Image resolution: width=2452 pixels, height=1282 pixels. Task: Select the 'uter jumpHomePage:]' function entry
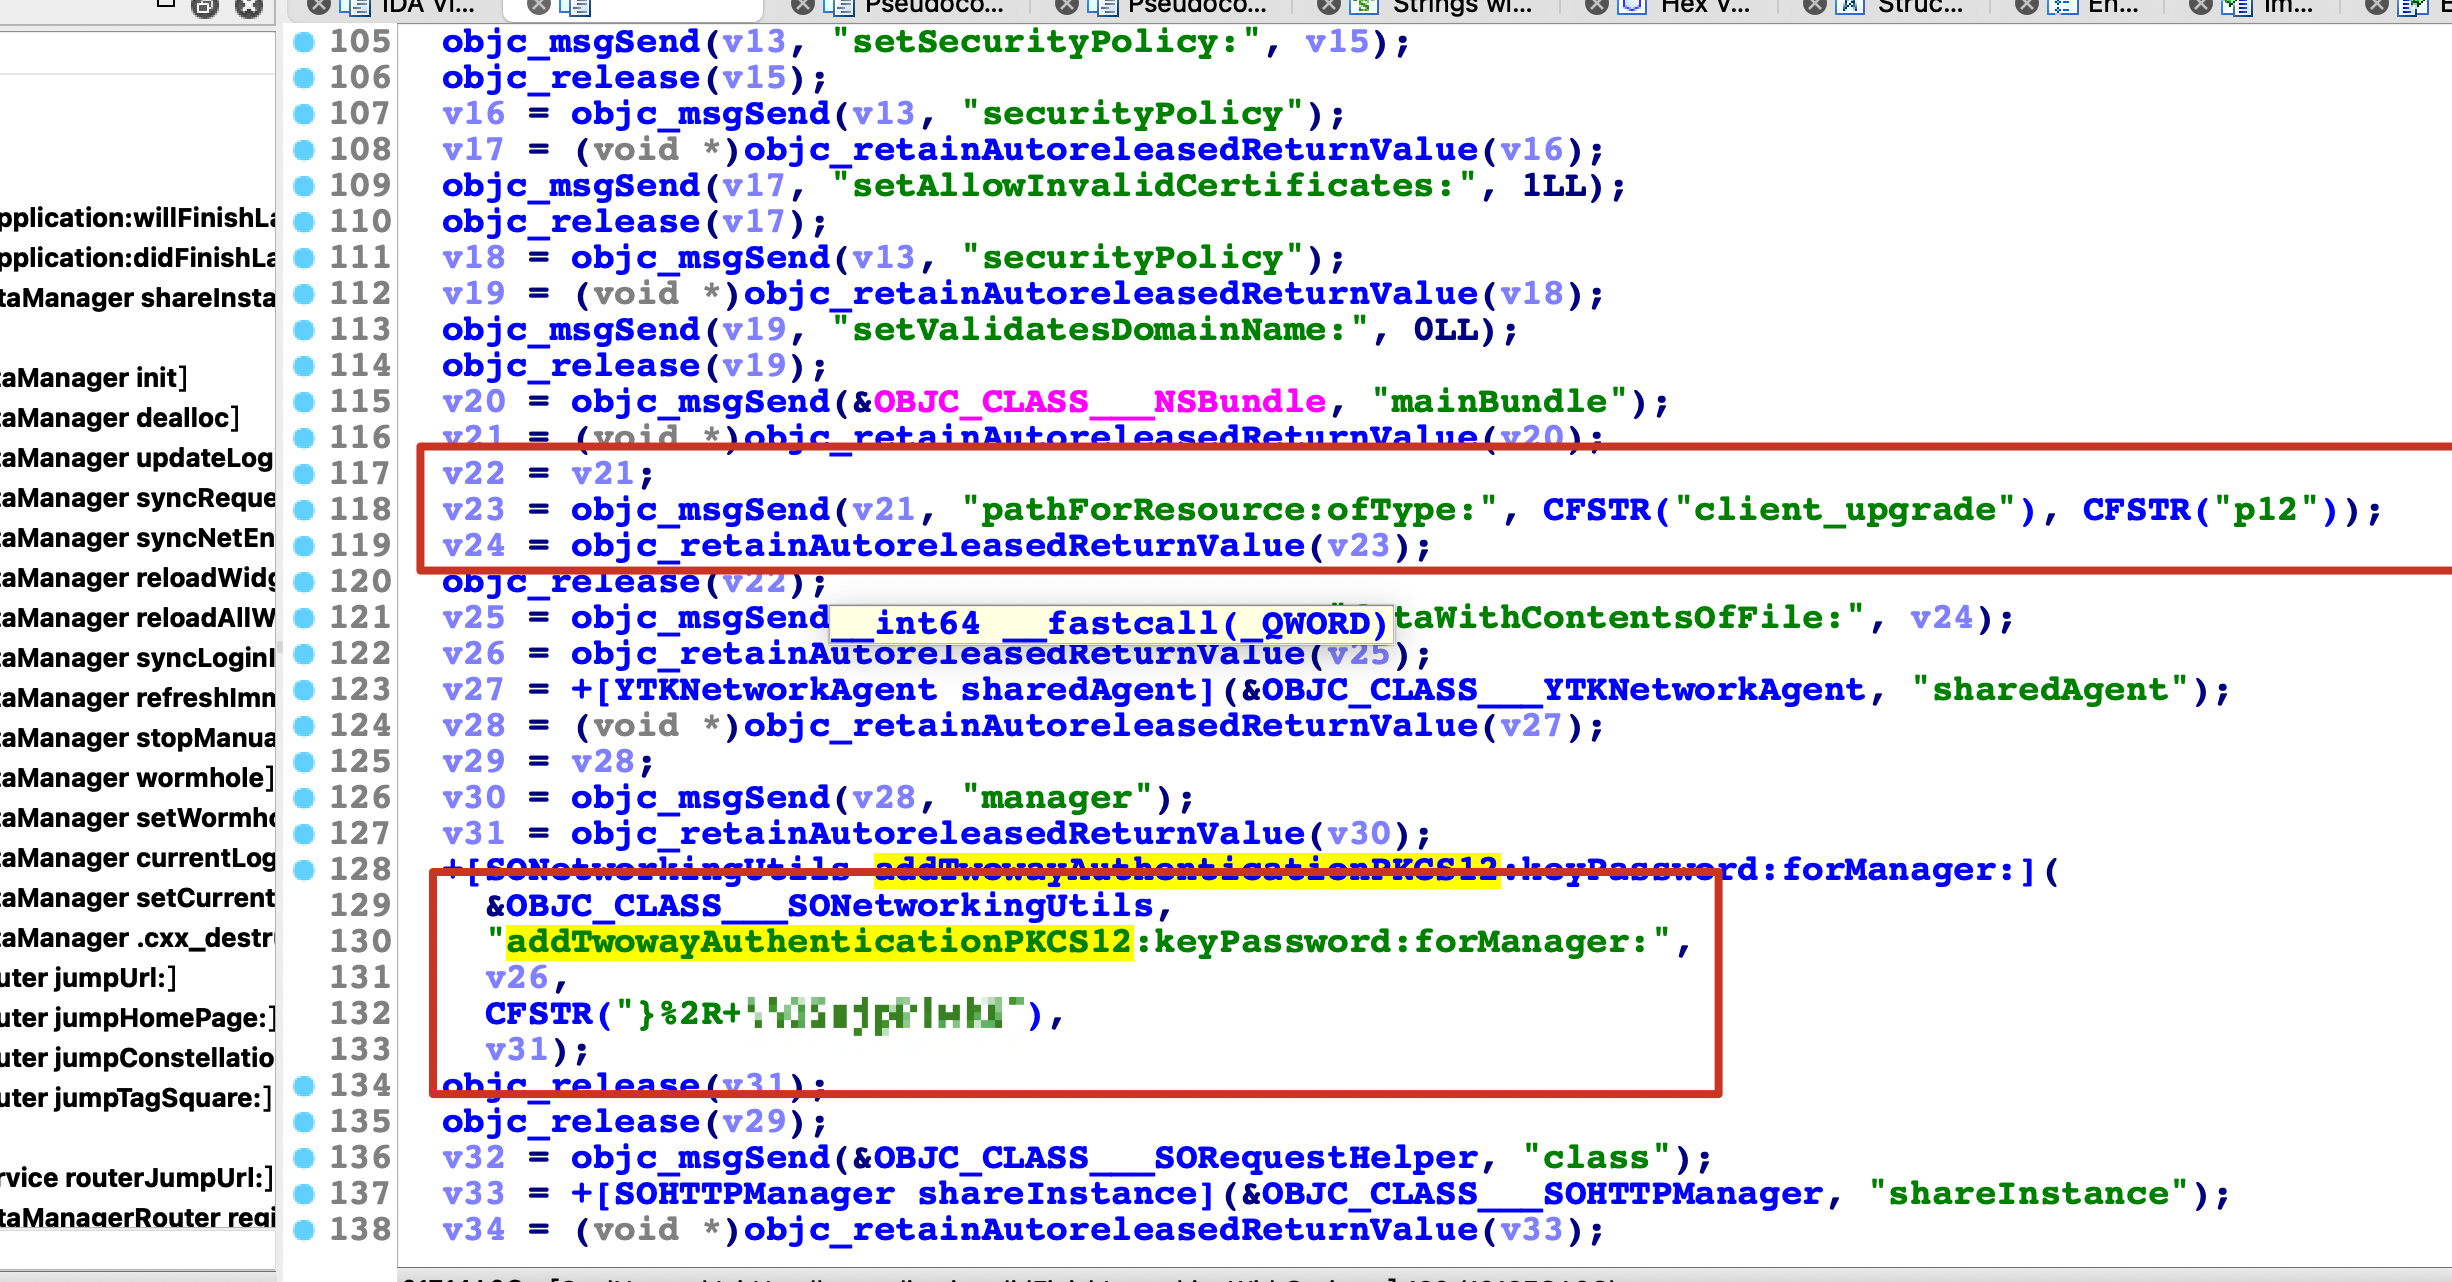coord(137,1018)
